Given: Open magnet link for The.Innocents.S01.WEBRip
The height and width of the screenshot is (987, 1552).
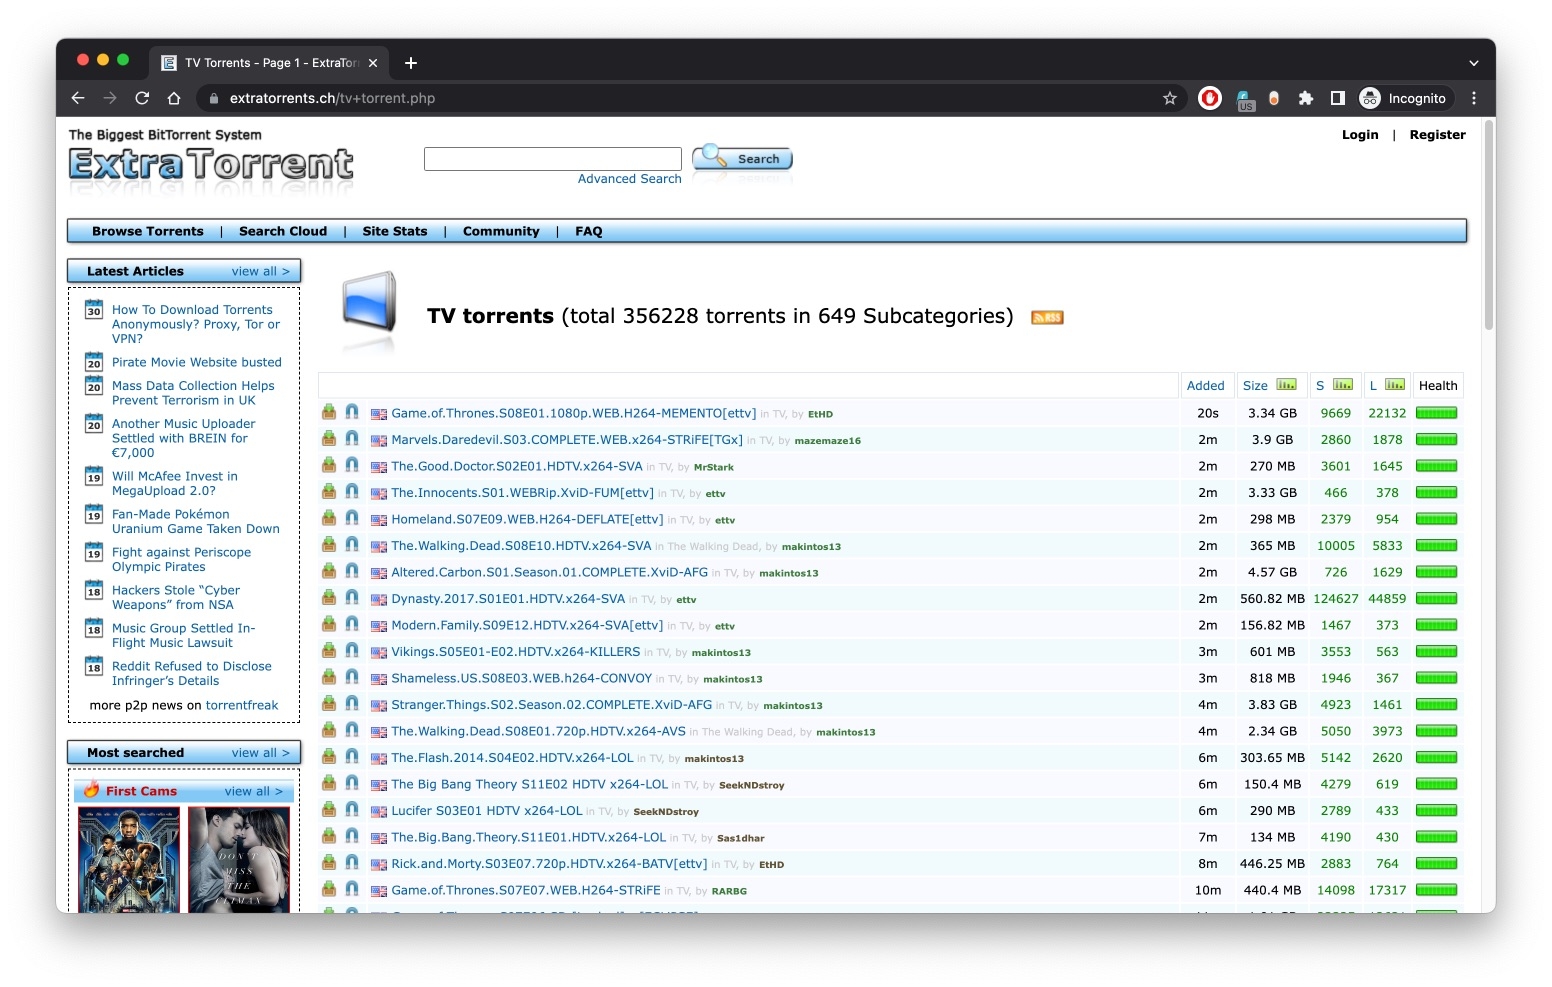Looking at the screenshot, I should 352,492.
